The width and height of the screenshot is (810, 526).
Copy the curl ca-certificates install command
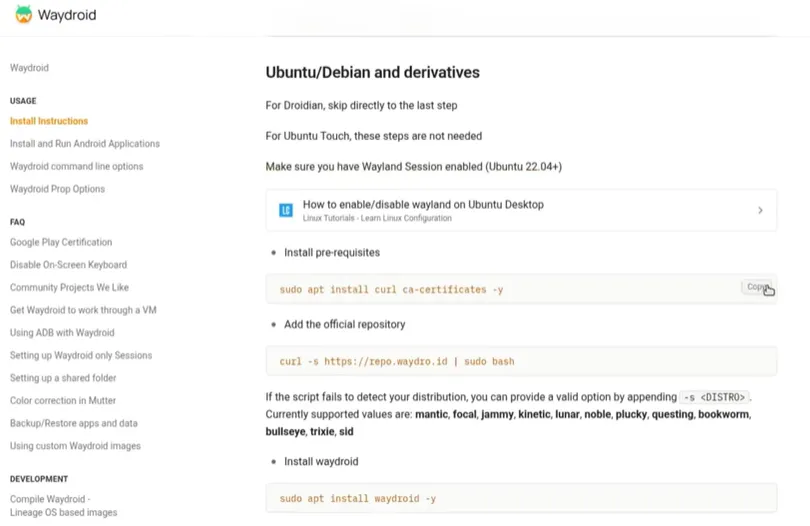tap(758, 287)
